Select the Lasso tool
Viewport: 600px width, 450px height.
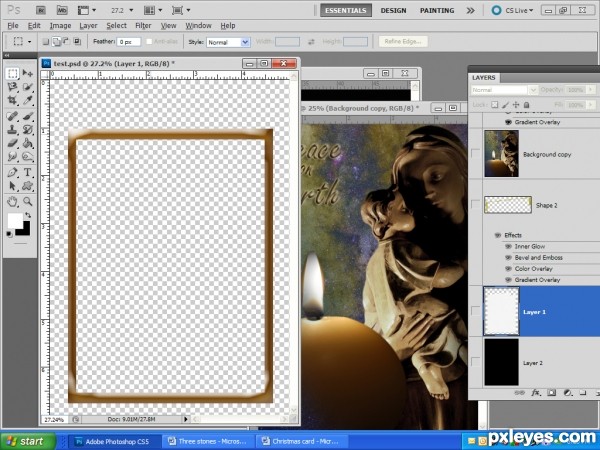point(12,87)
